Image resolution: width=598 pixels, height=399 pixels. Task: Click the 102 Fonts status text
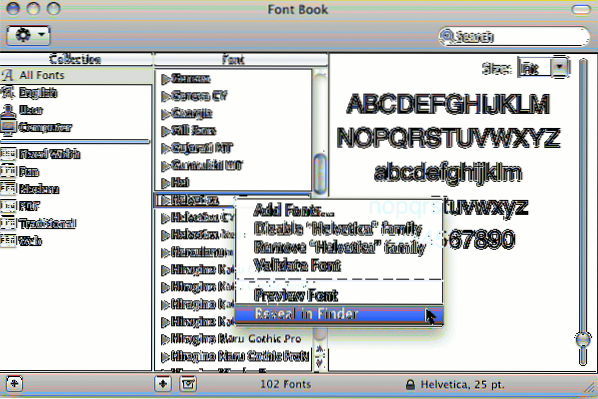tap(286, 384)
